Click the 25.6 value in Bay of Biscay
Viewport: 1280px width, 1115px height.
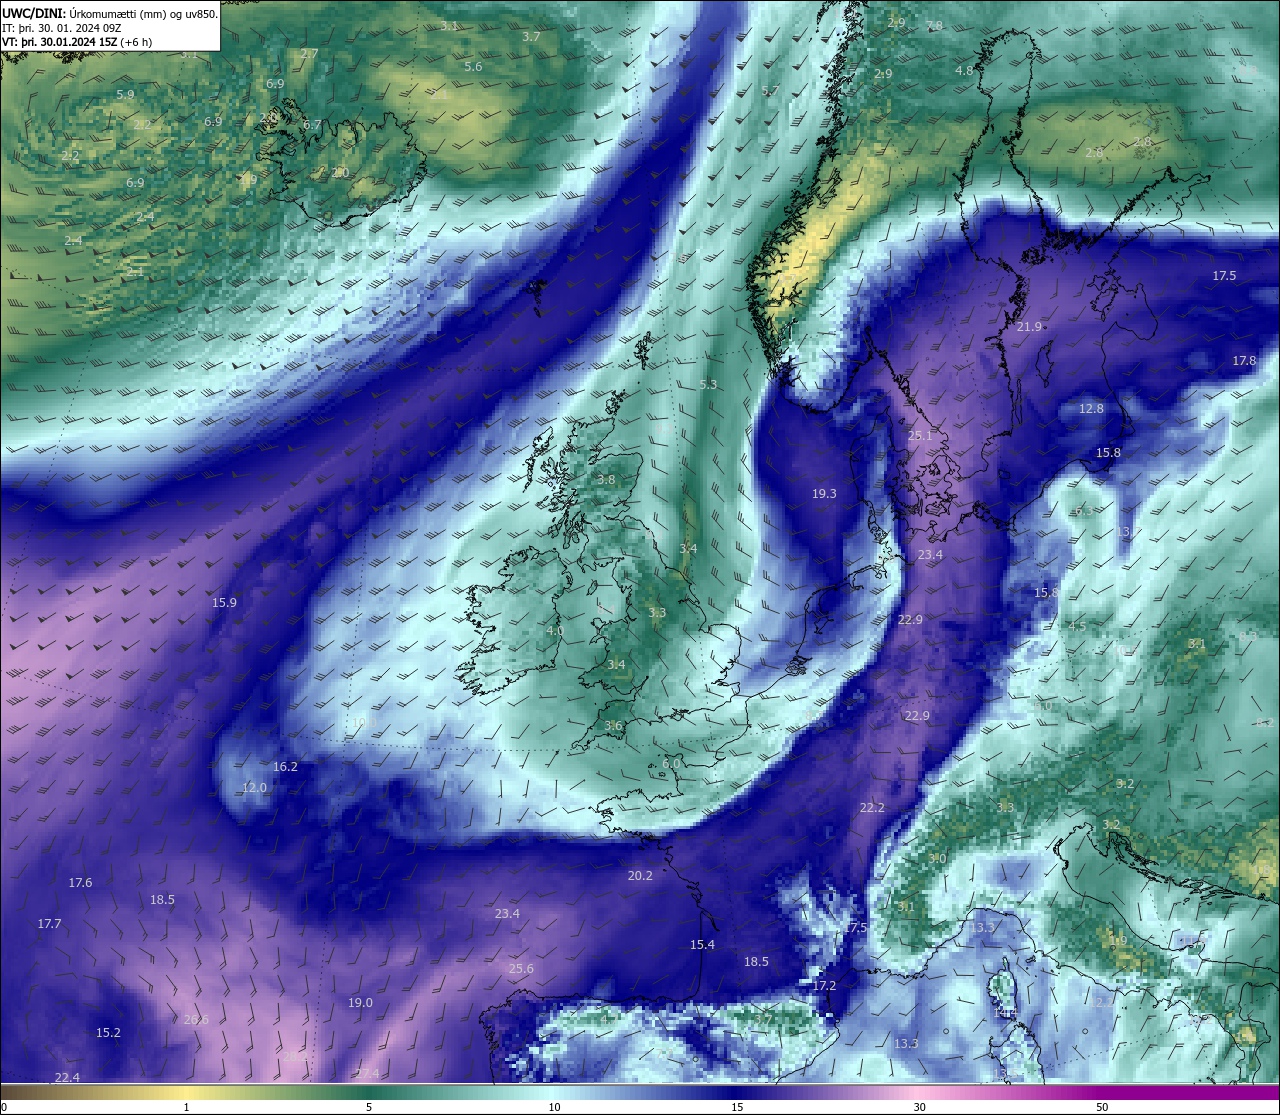pos(521,969)
